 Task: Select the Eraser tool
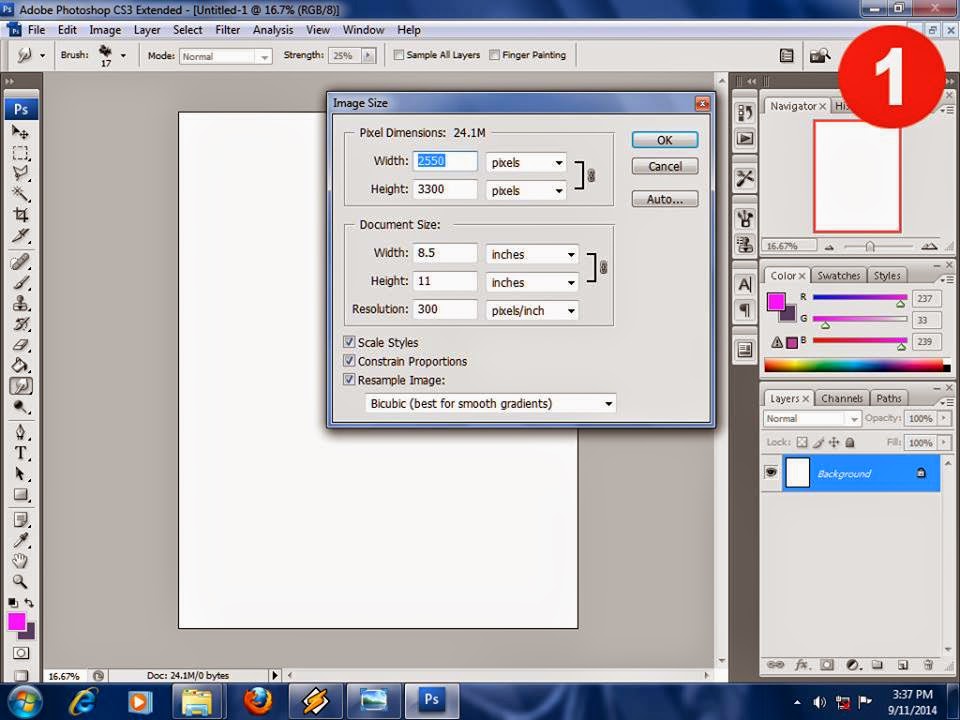(x=20, y=345)
